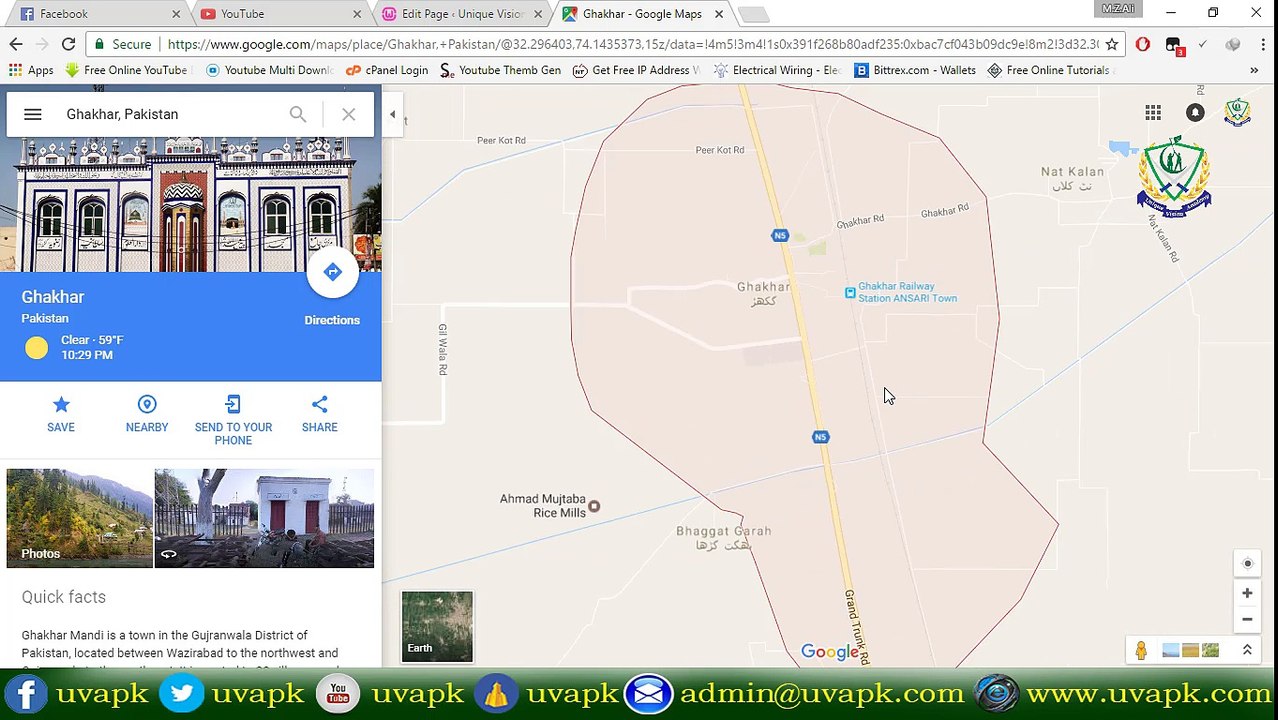Bookmark this page with the star

[1111, 44]
